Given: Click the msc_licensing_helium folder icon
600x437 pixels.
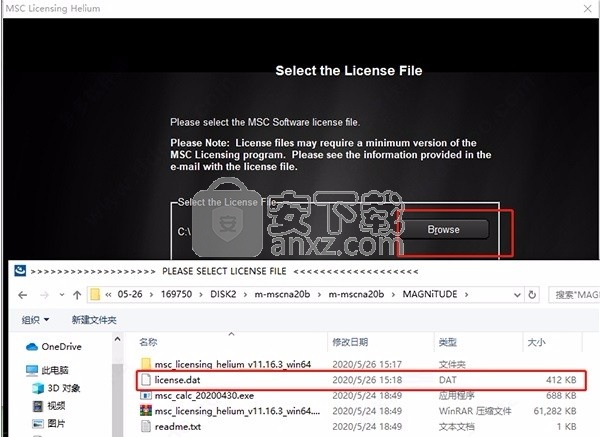Looking at the screenshot, I should [146, 364].
